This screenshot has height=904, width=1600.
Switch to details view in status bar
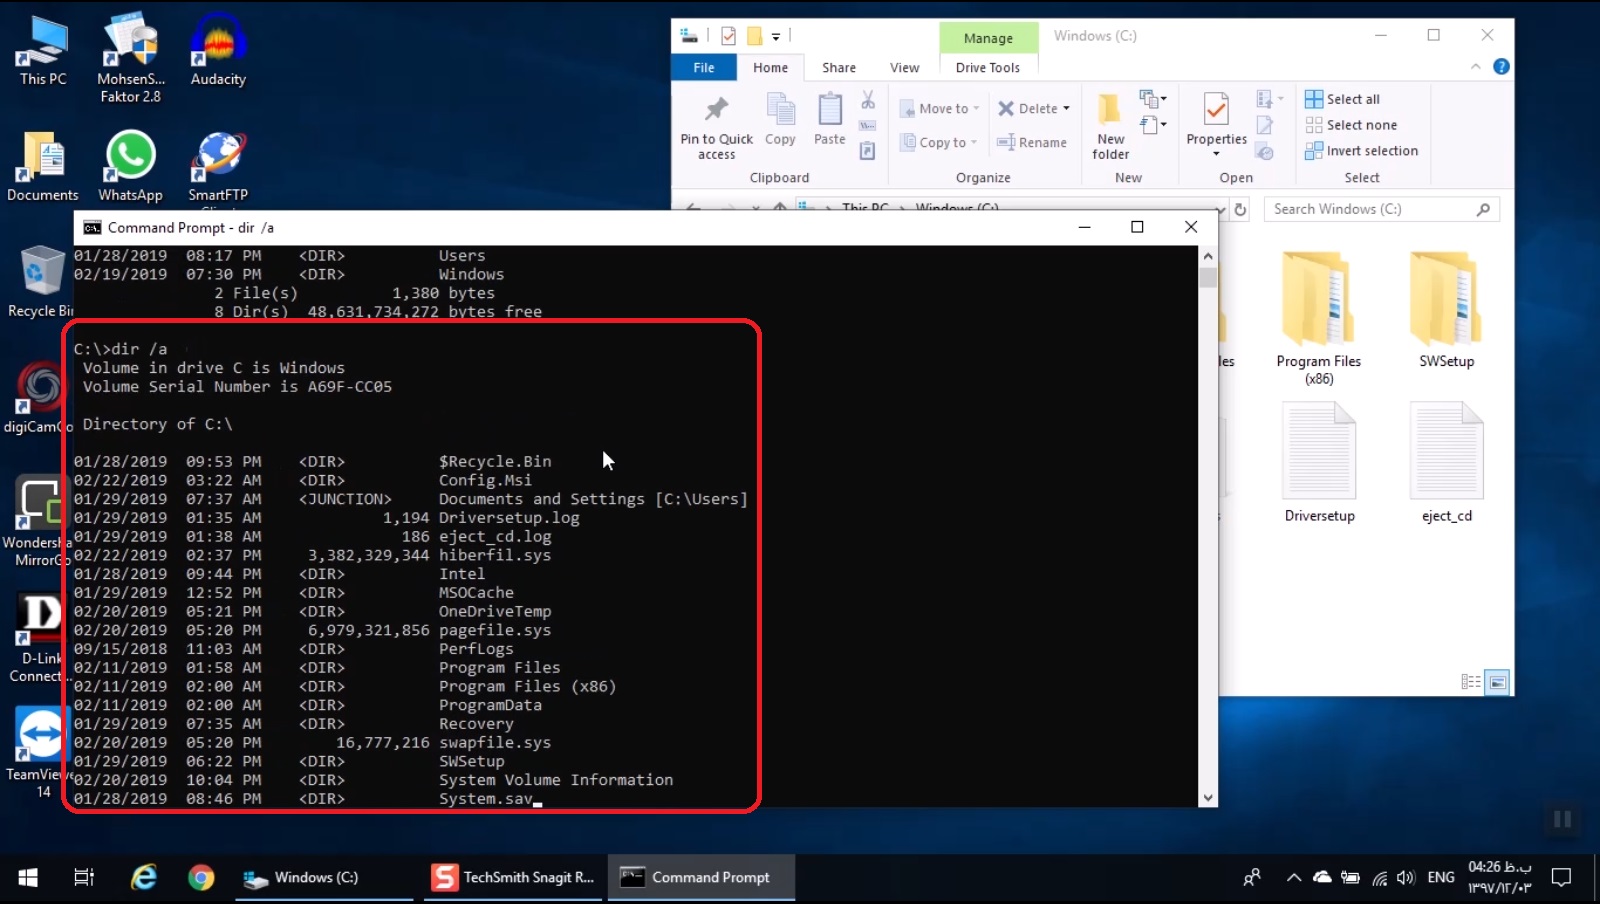point(1472,681)
